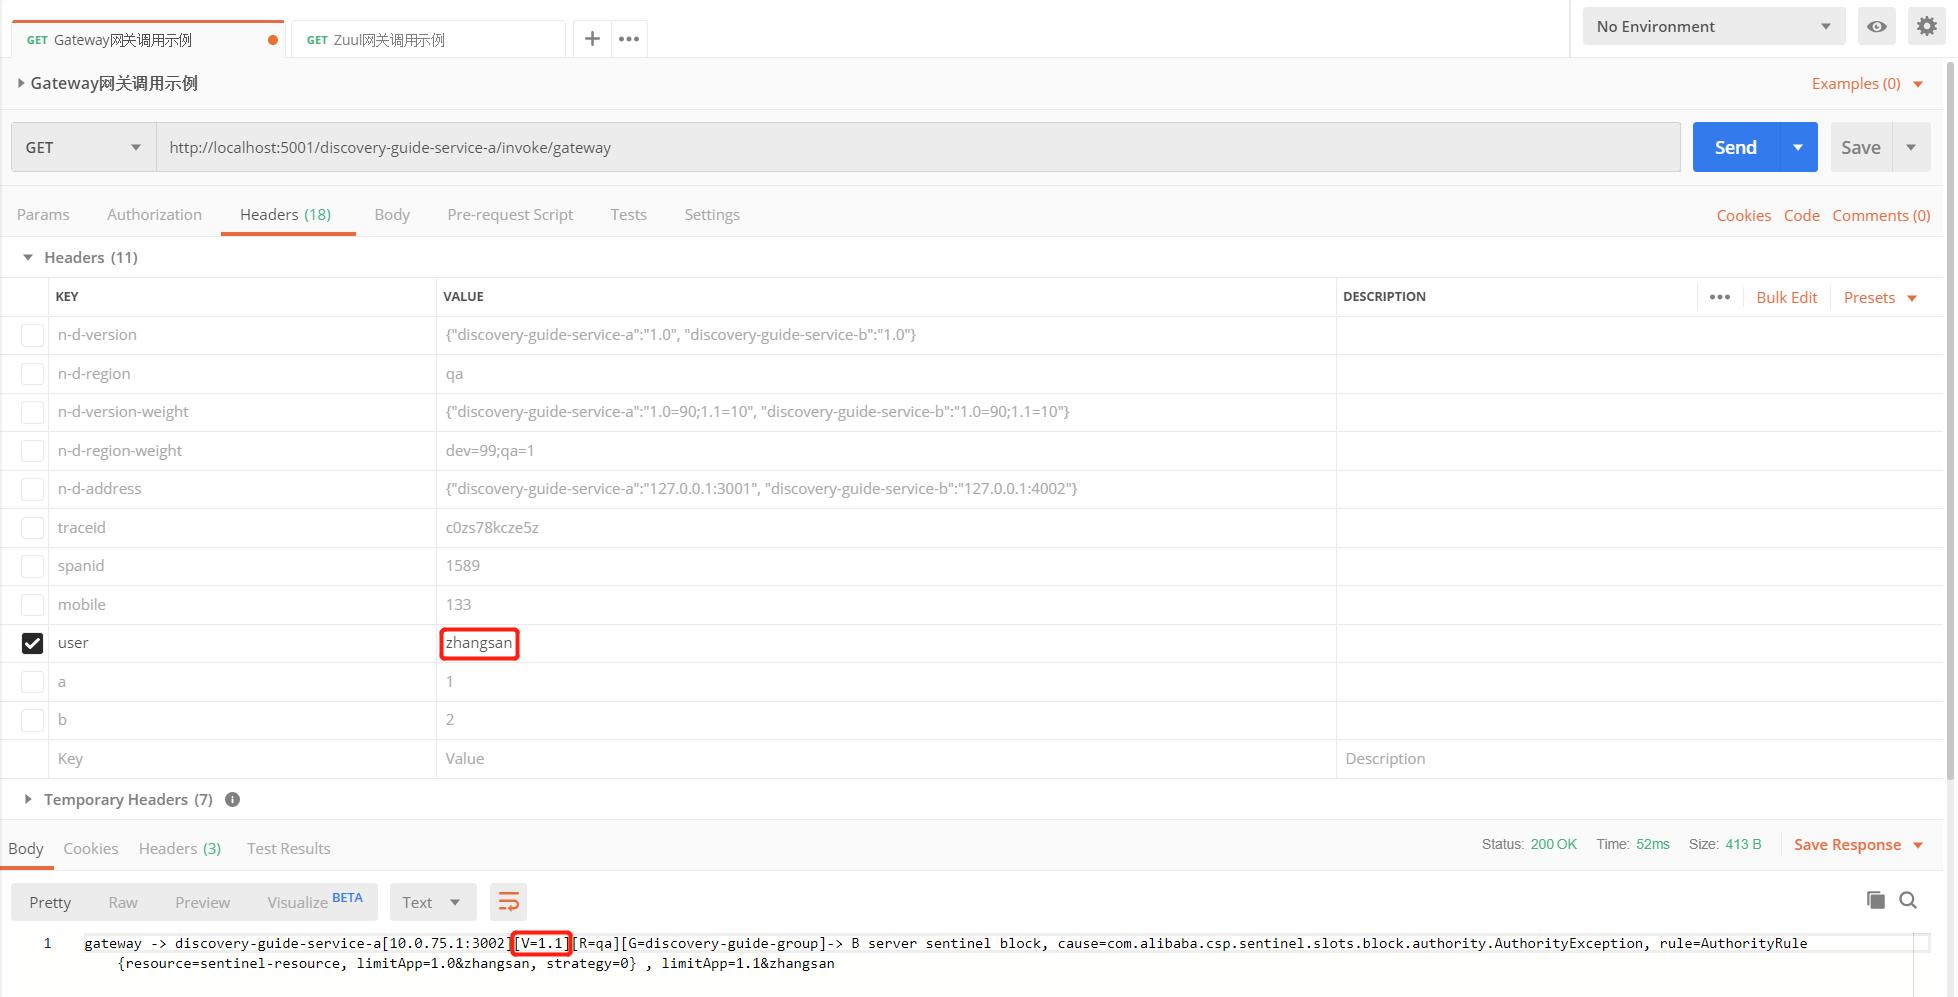Click the n-d-region value qa
Screen dimensions: 1958x997
[x=454, y=374]
